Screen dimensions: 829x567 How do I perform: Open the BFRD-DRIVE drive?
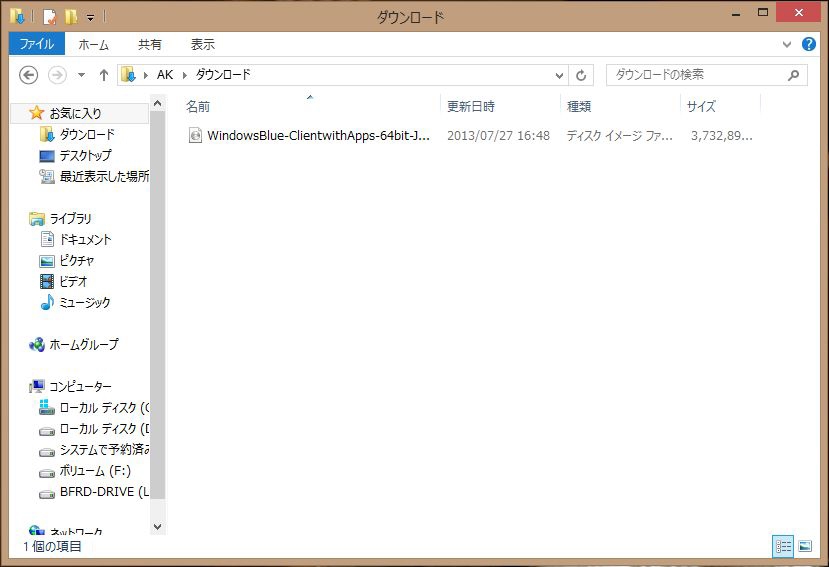tap(104, 492)
